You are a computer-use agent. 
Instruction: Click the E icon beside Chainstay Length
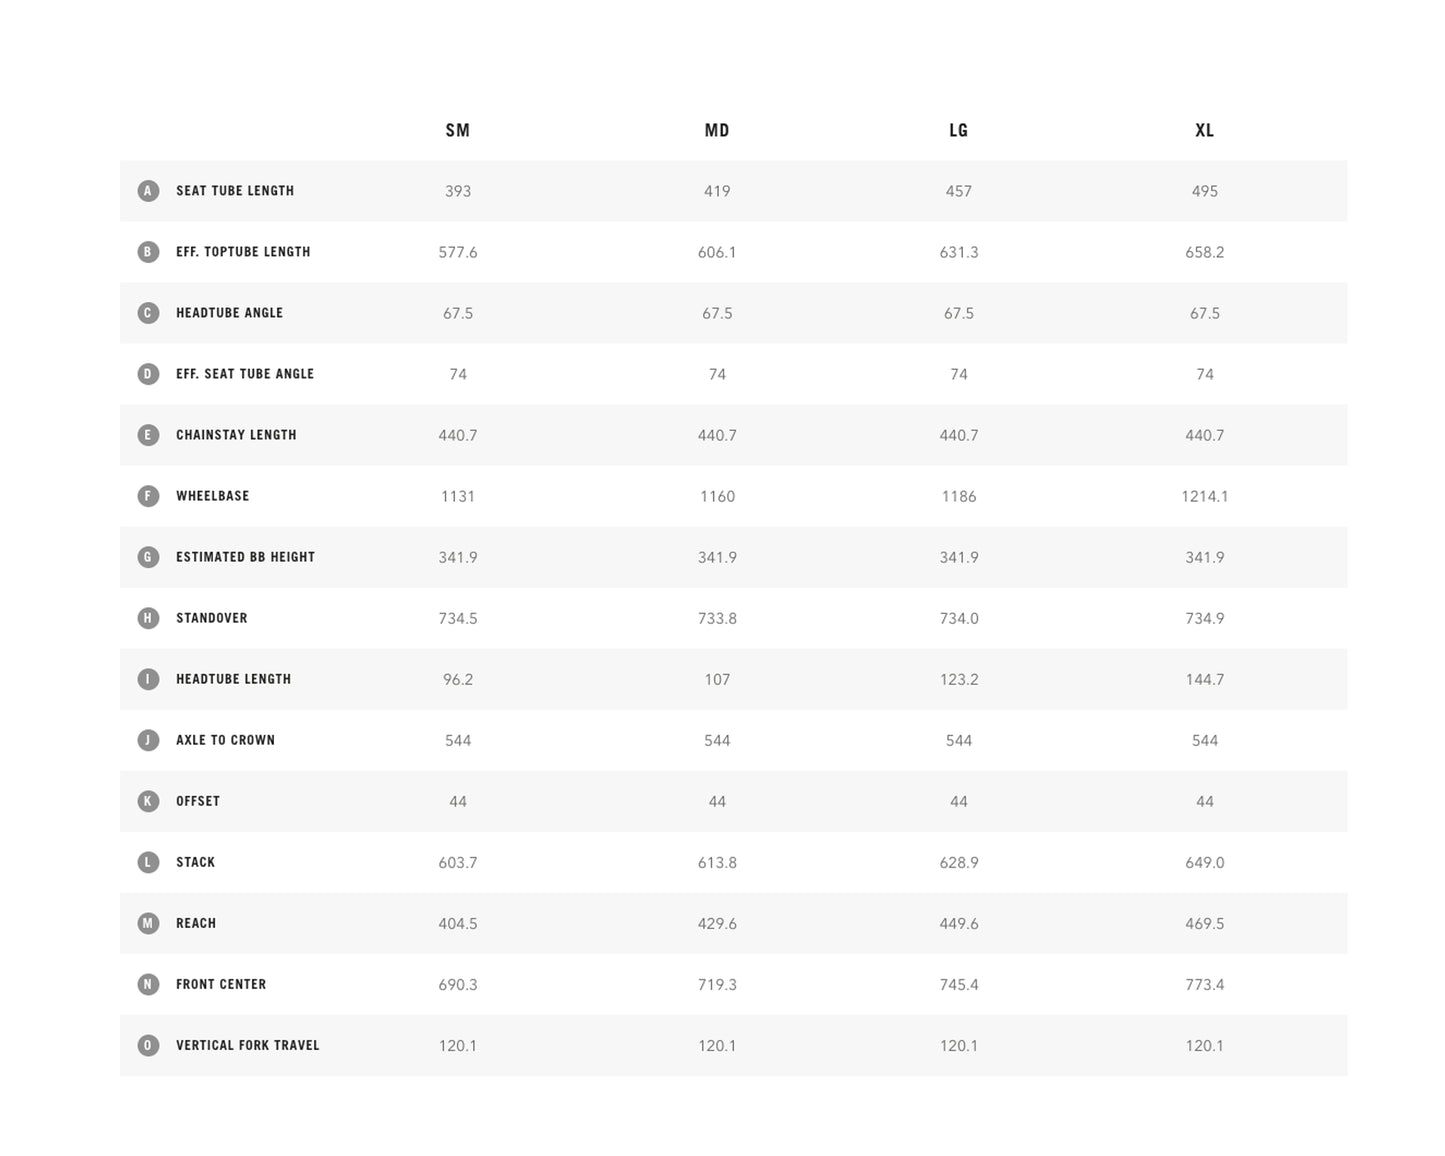click(x=148, y=435)
